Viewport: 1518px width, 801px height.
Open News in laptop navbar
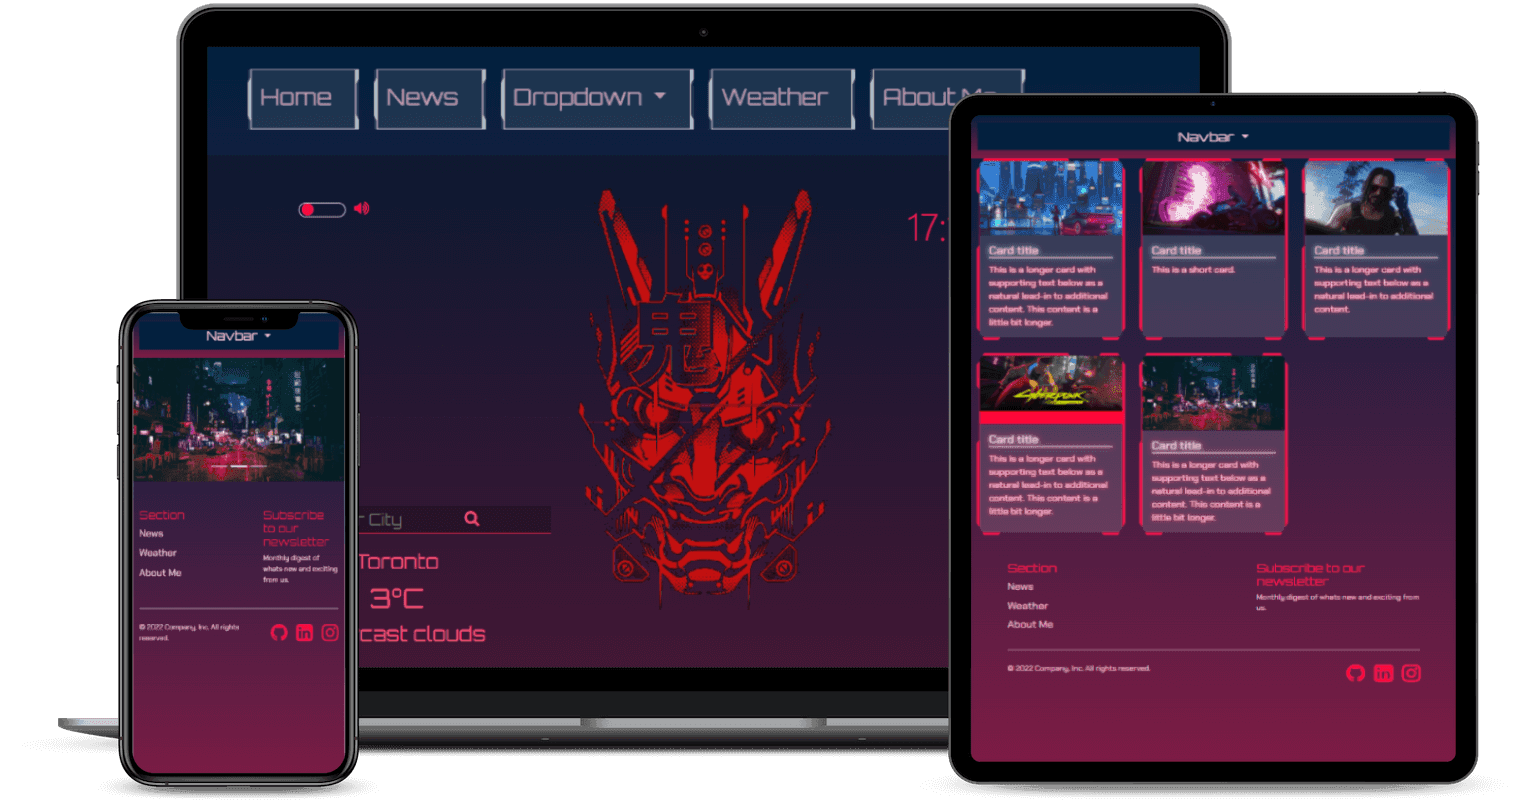tap(430, 98)
